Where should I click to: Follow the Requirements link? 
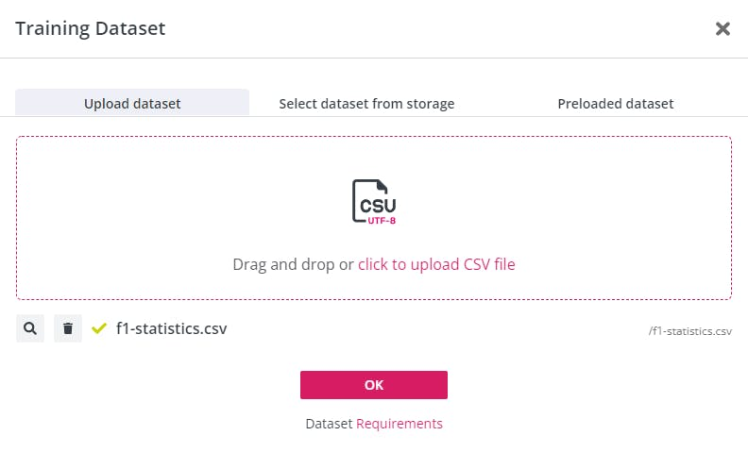(399, 423)
